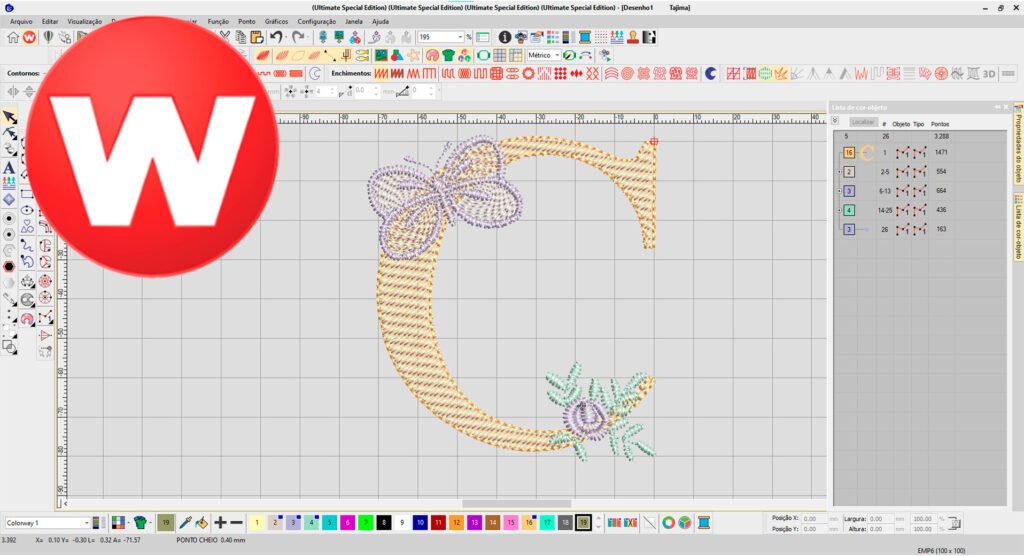
Task: Select the arrow Select Object tool
Action: 9,118
